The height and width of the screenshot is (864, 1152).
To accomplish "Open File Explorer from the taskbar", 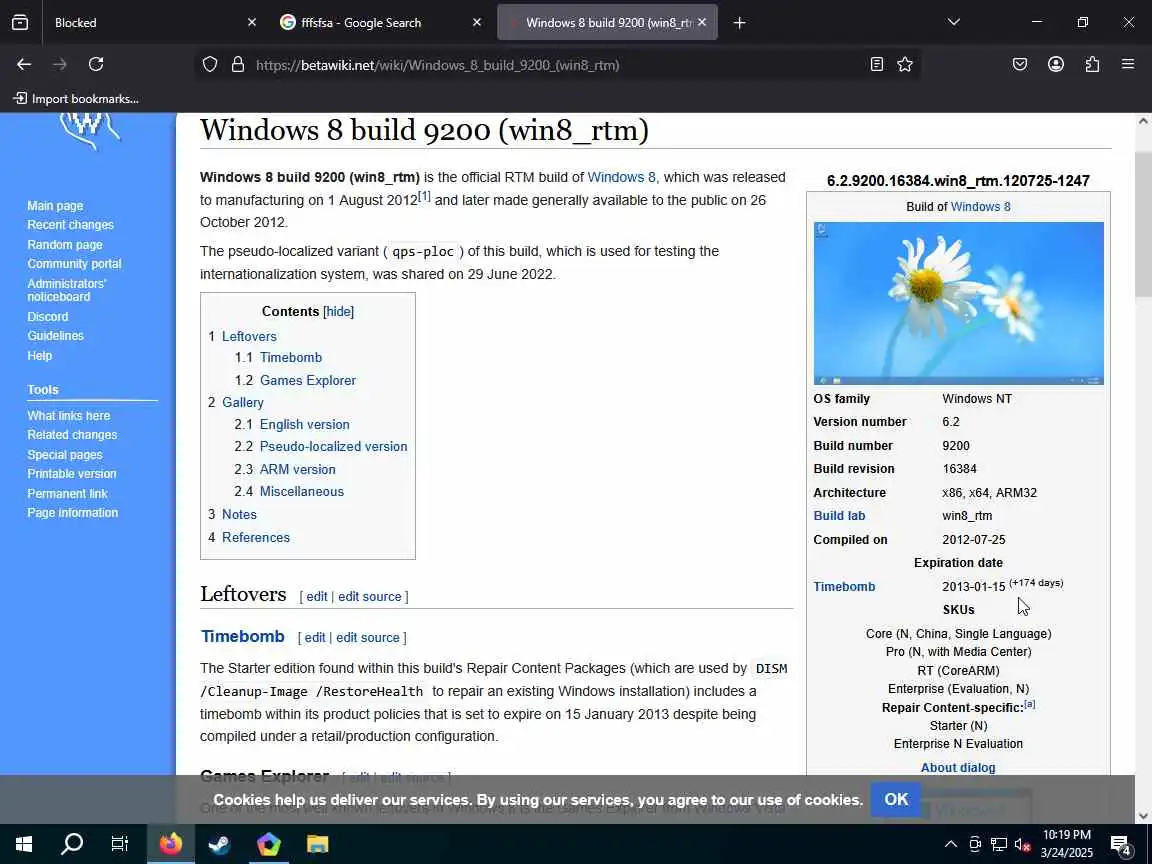I will coord(317,844).
